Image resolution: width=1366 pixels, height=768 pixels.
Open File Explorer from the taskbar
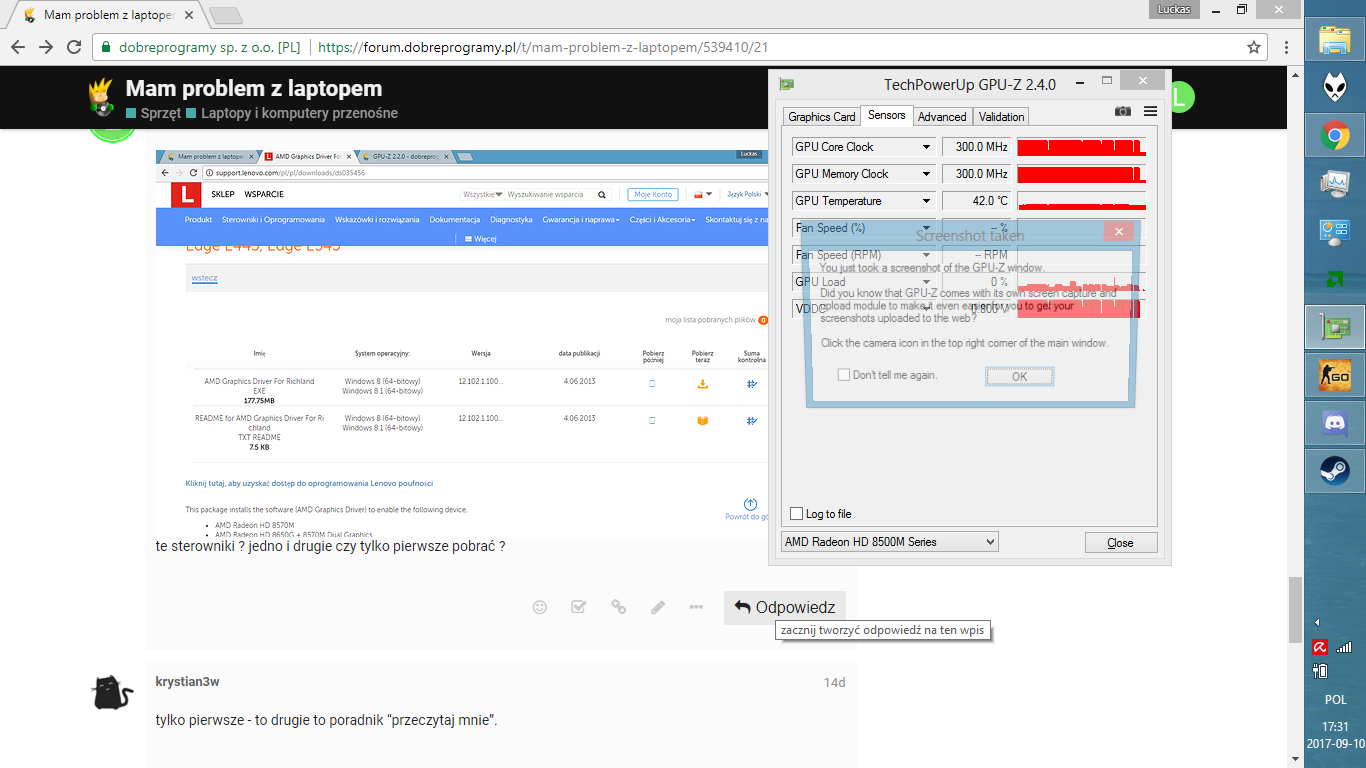click(1335, 40)
